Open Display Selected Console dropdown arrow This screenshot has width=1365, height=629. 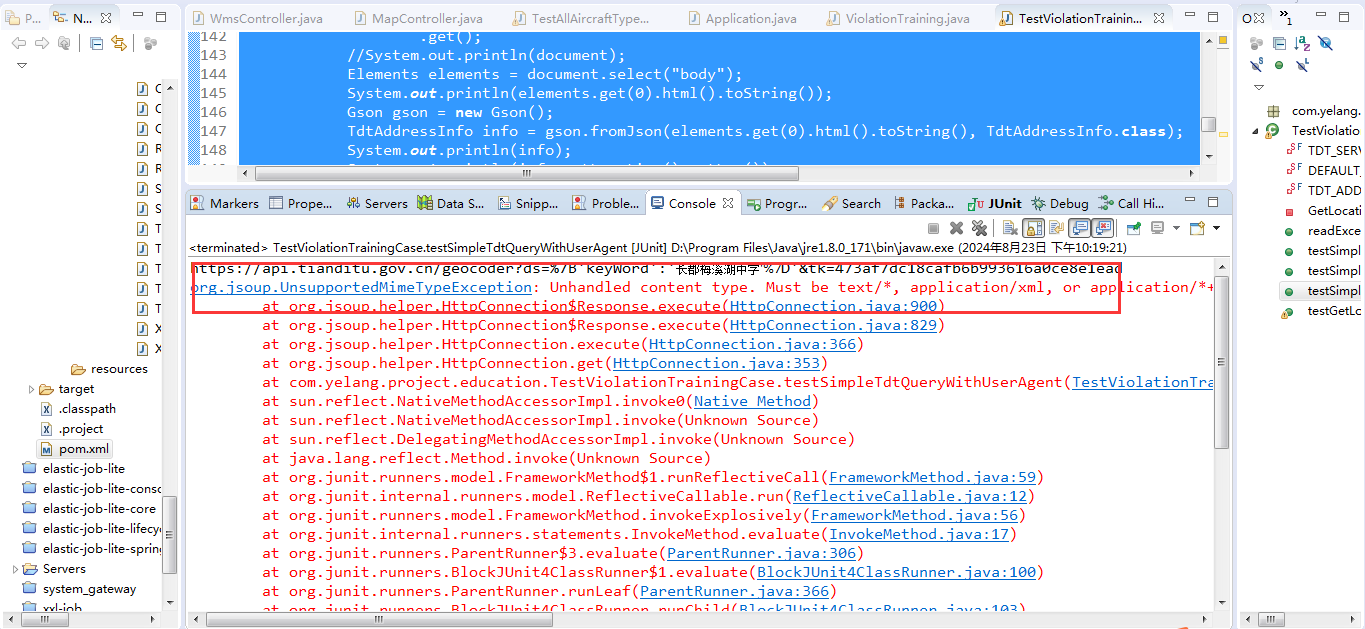pyautogui.click(x=1176, y=228)
